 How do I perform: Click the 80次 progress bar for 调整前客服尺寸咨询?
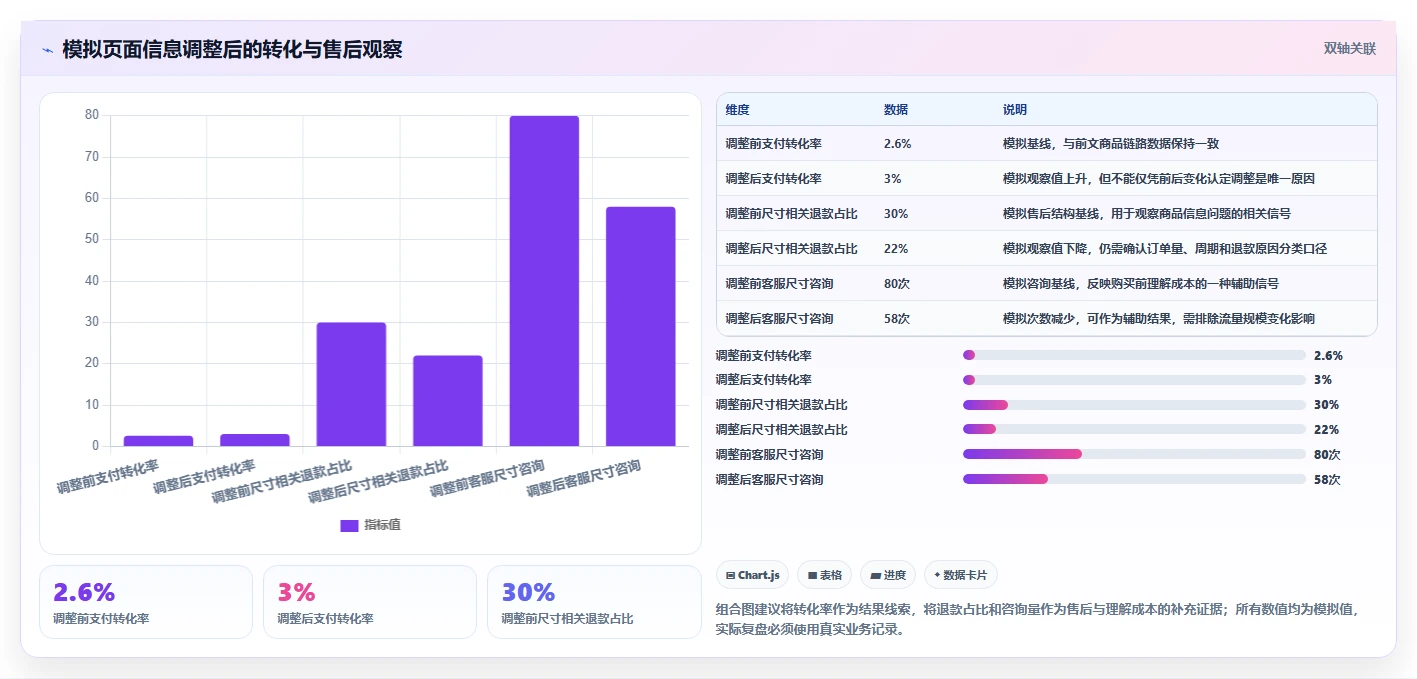(x=1134, y=454)
